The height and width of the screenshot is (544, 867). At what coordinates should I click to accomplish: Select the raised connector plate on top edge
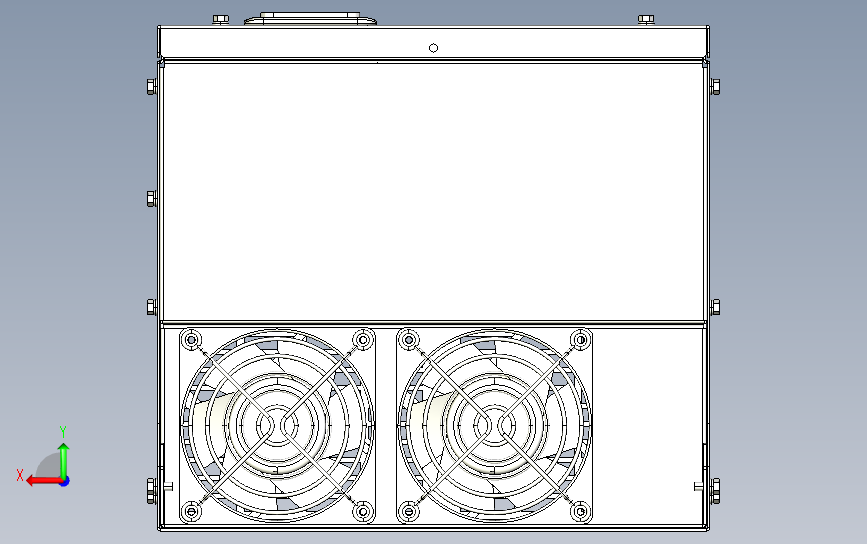310,19
